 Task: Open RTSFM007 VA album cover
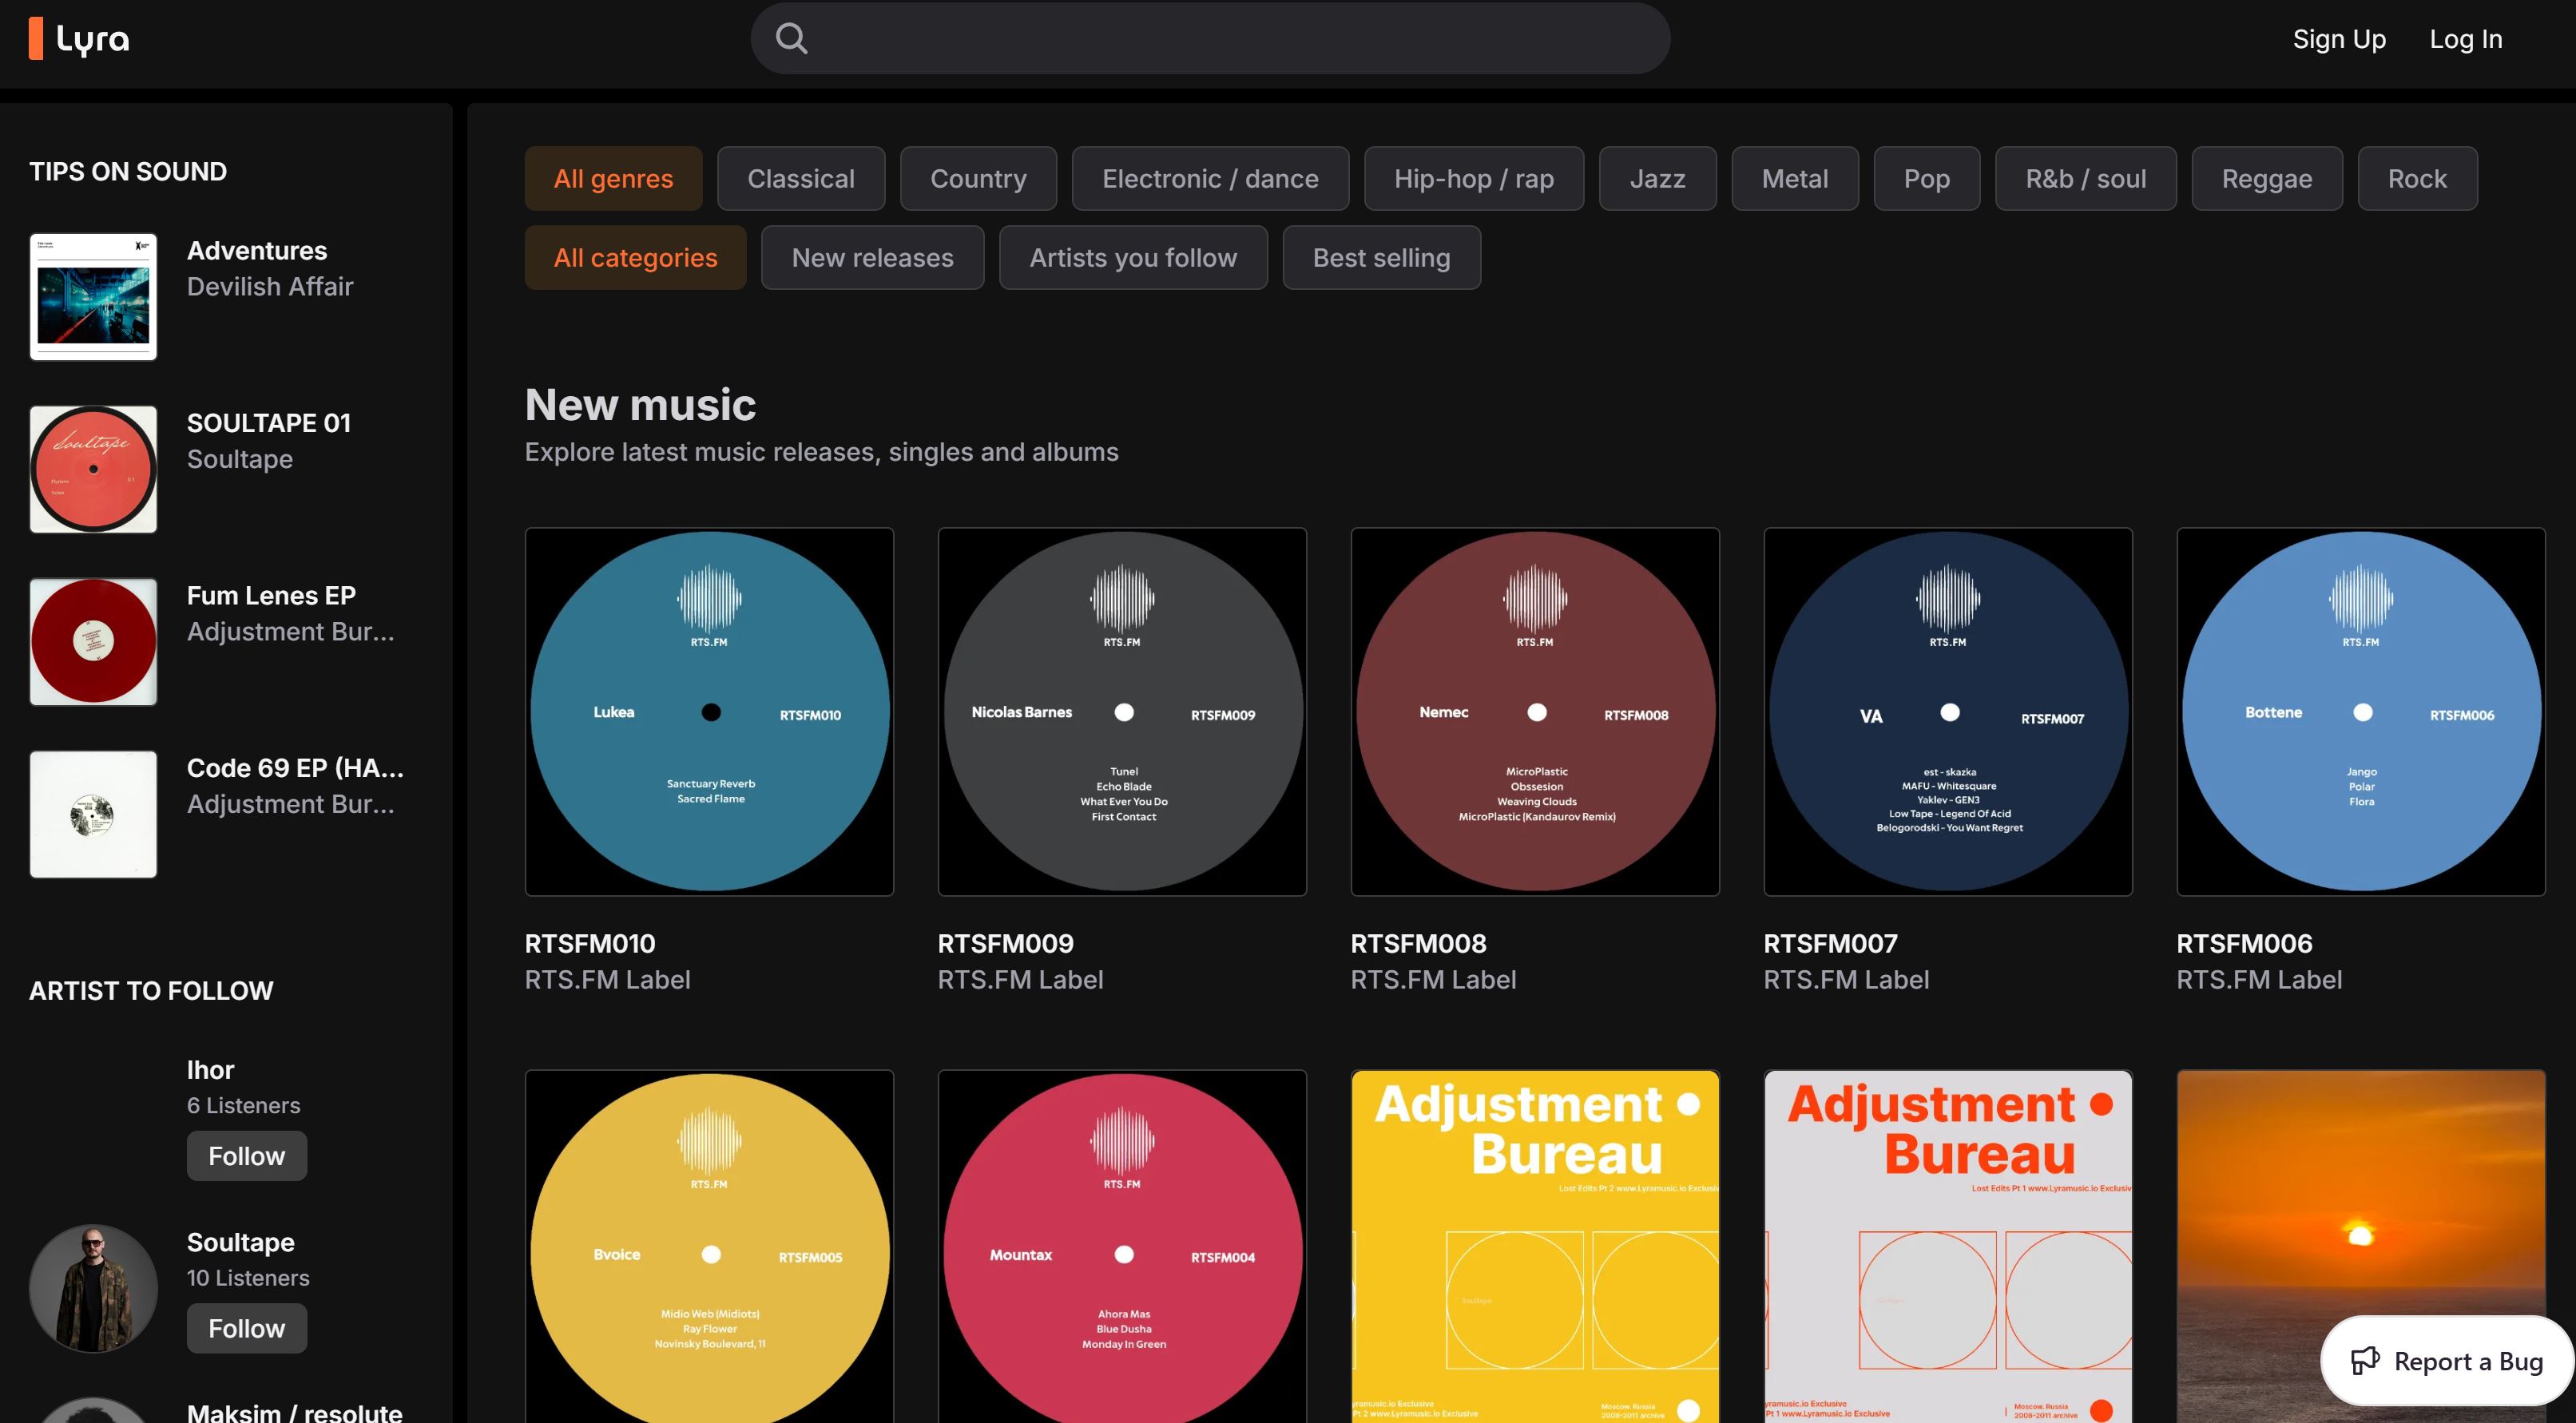[1948, 712]
